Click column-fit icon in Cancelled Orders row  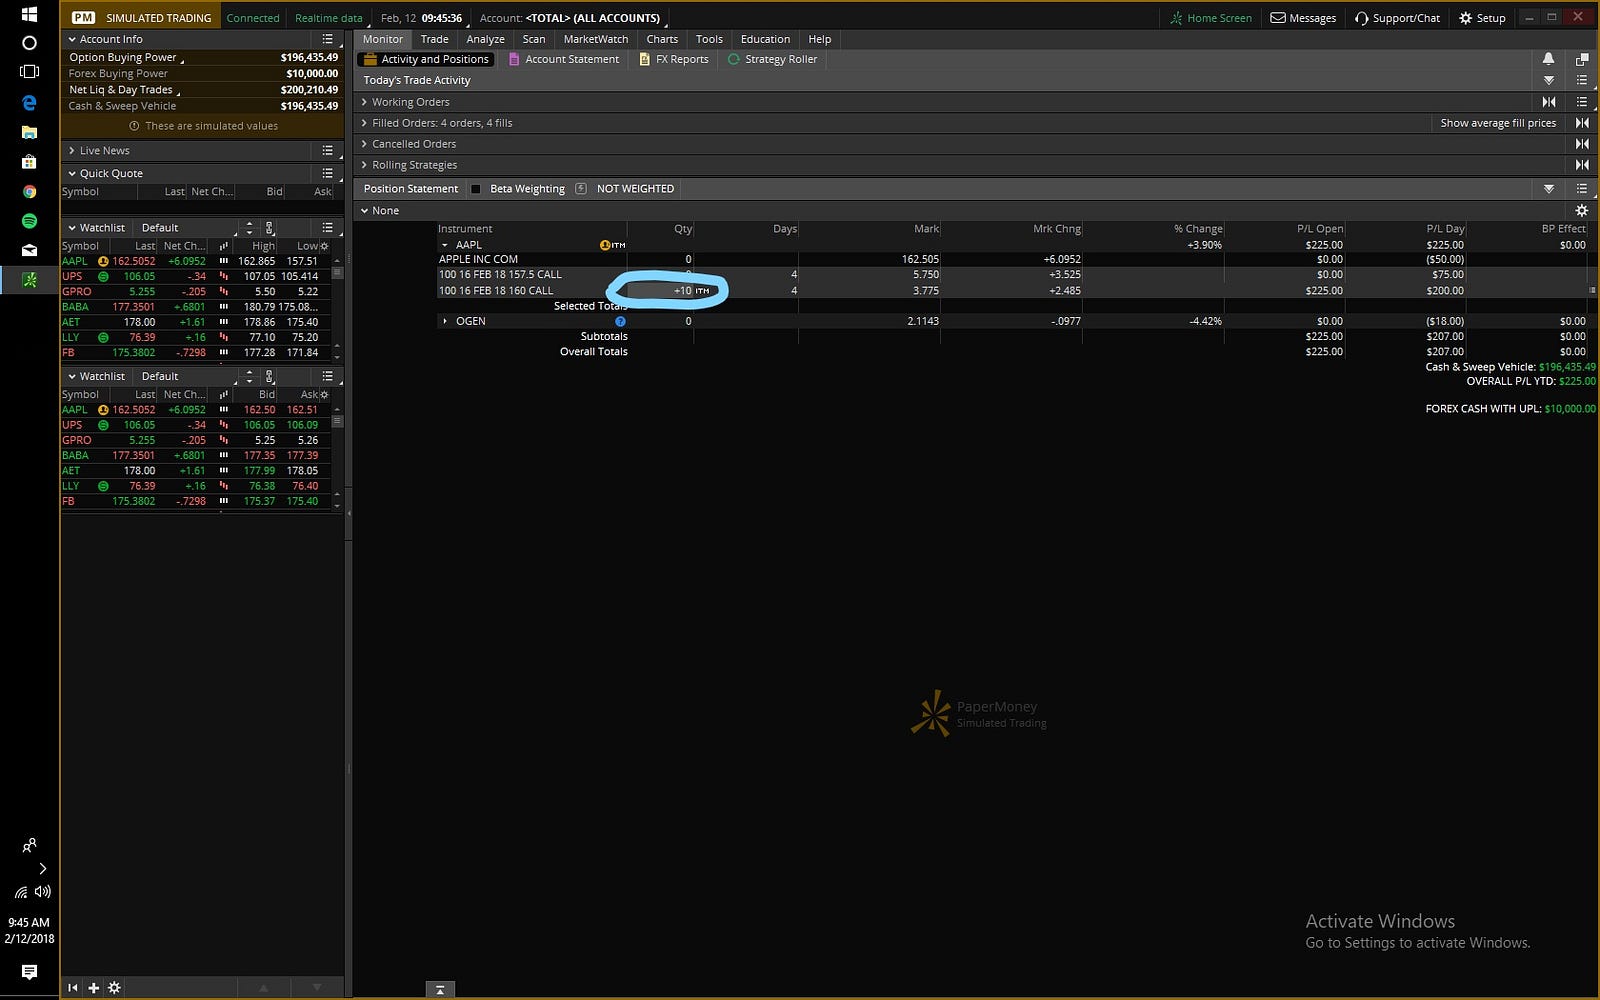pos(1582,144)
